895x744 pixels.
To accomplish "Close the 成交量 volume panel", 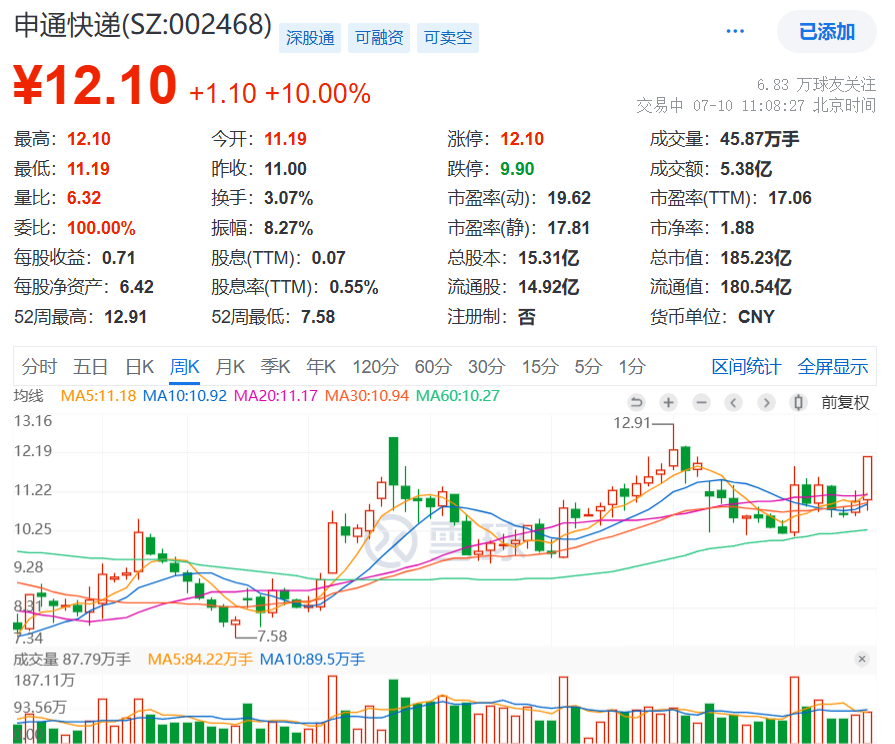I will 862,659.
